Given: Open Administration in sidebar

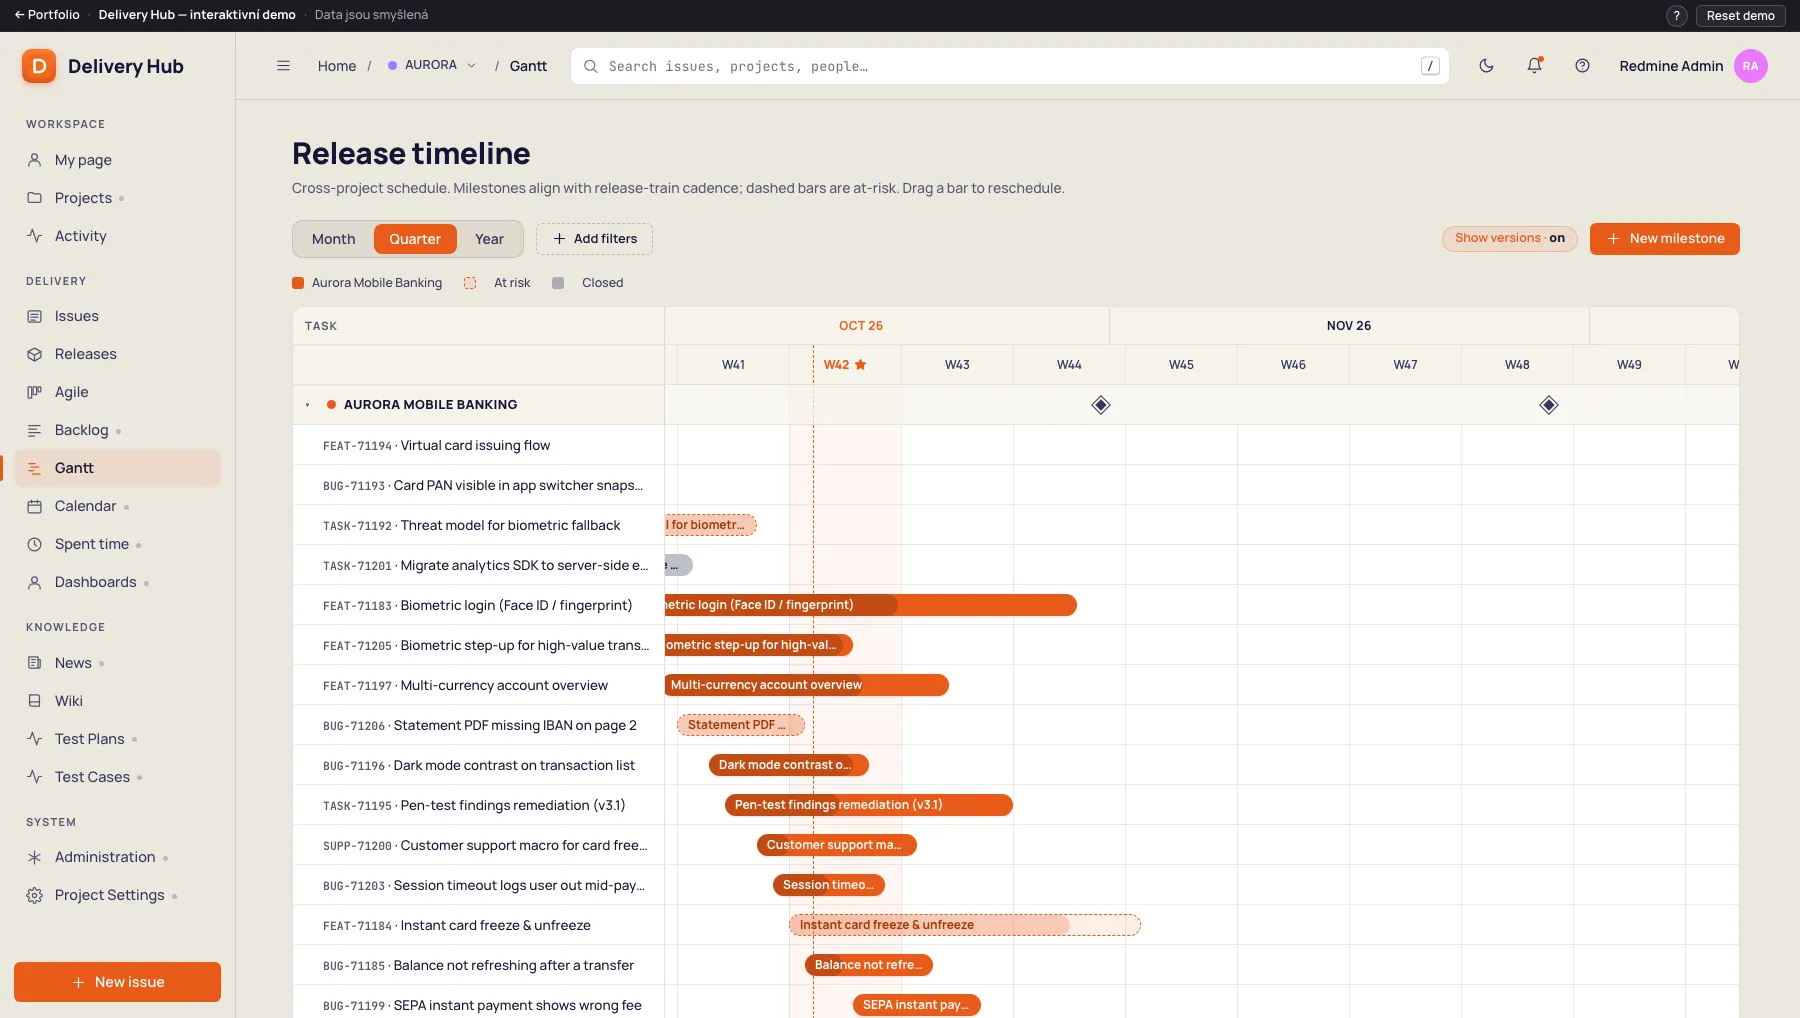Looking at the screenshot, I should pyautogui.click(x=117, y=857).
